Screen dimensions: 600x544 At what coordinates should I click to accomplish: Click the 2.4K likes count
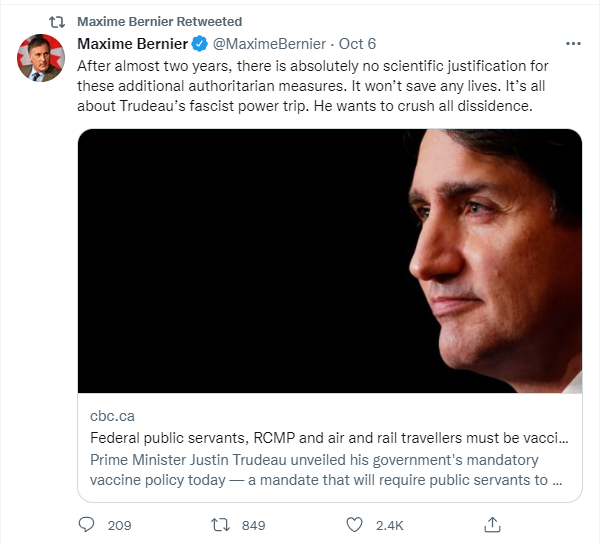[x=388, y=524]
